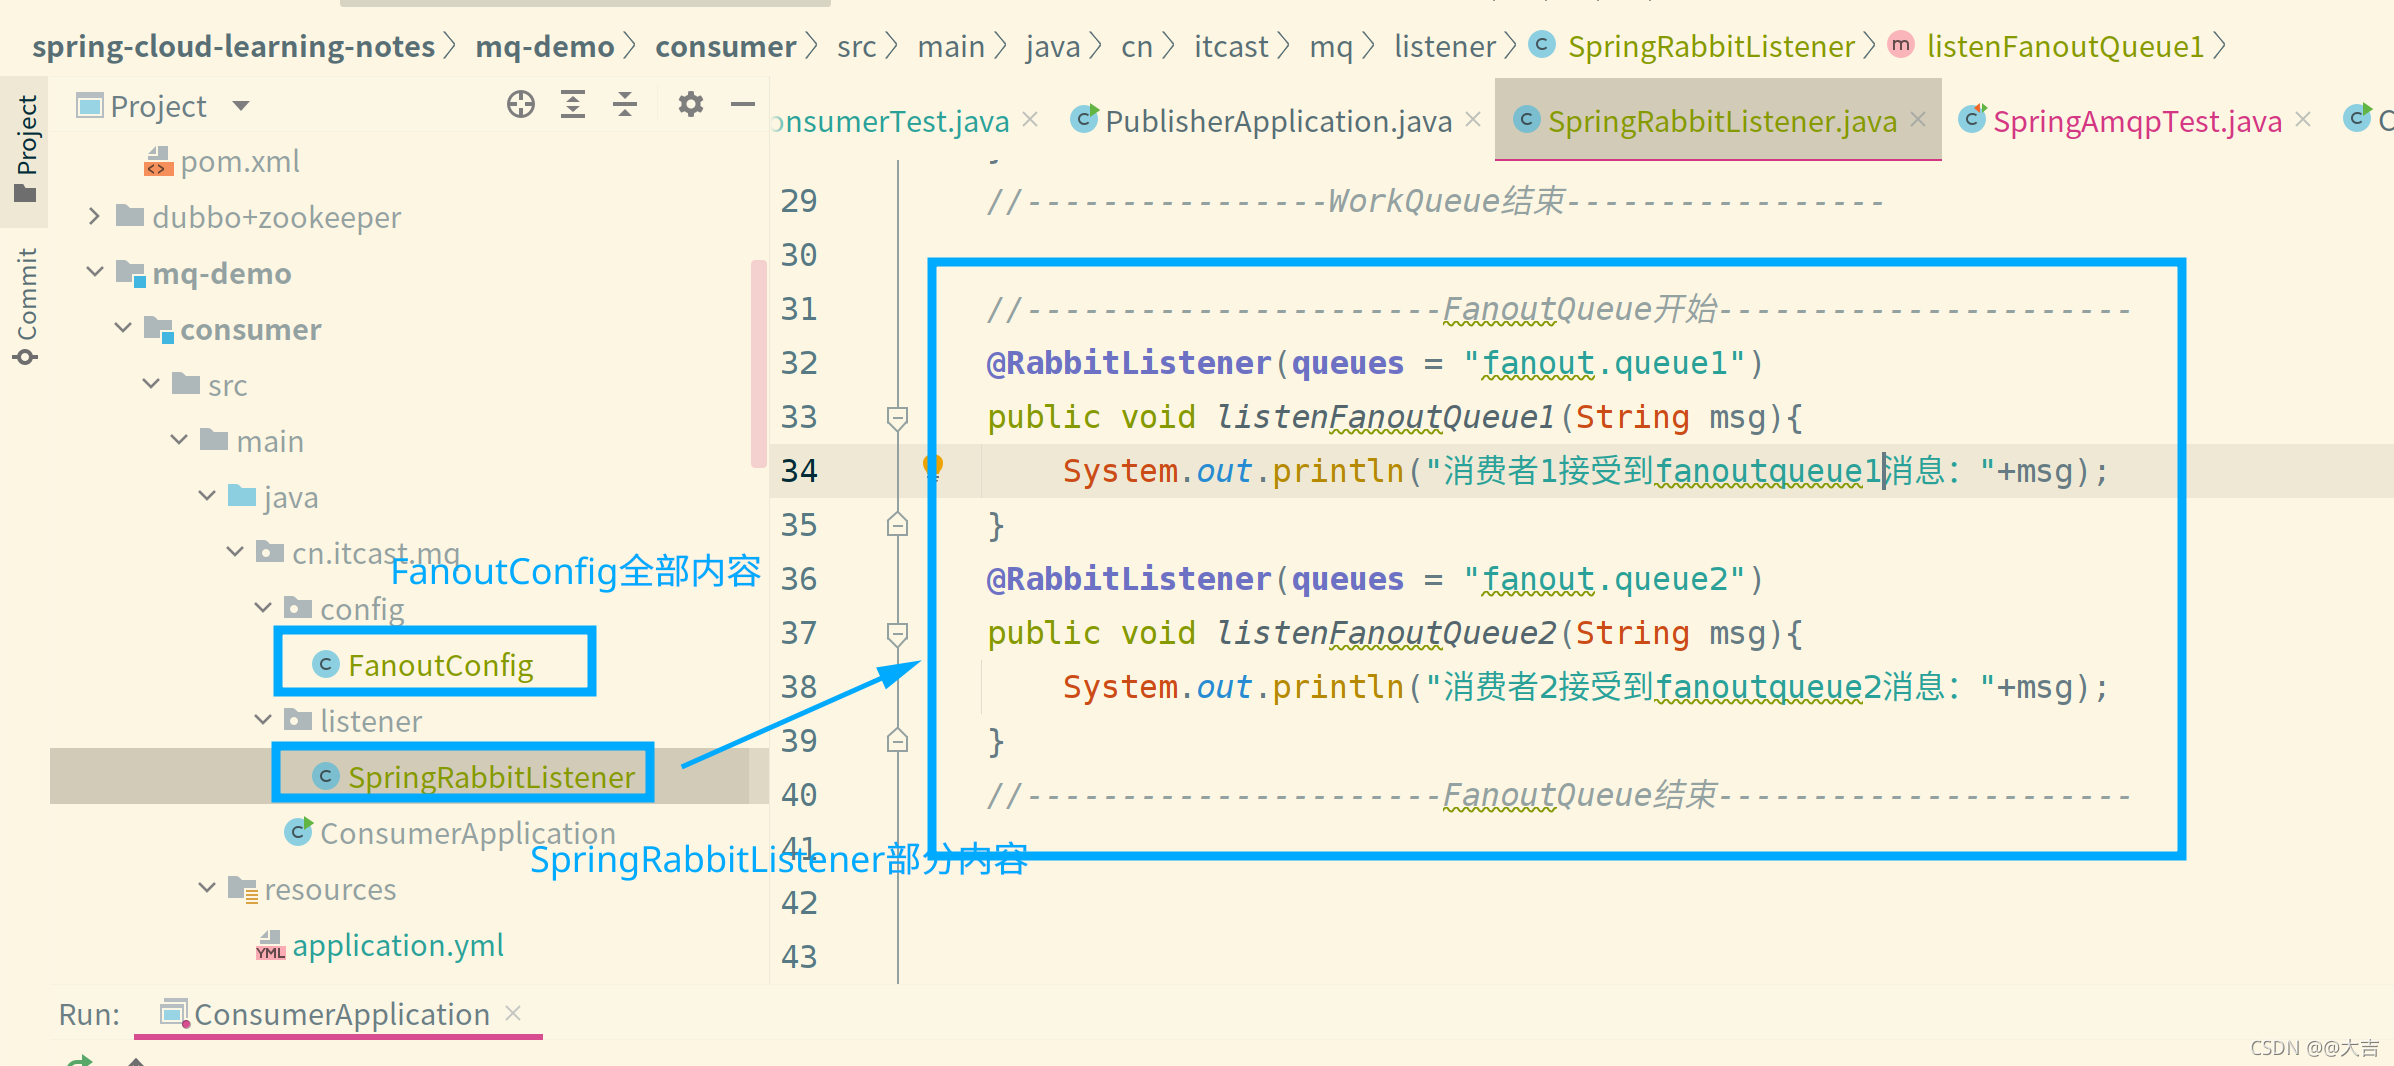Click the FanoutConfig class icon

coord(326,664)
